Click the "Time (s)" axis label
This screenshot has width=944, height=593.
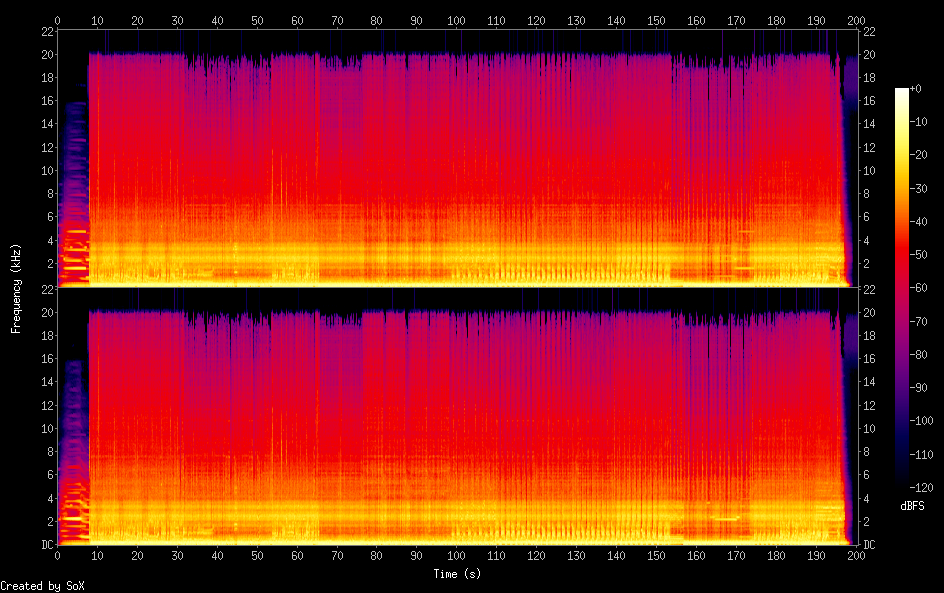[x=456, y=573]
